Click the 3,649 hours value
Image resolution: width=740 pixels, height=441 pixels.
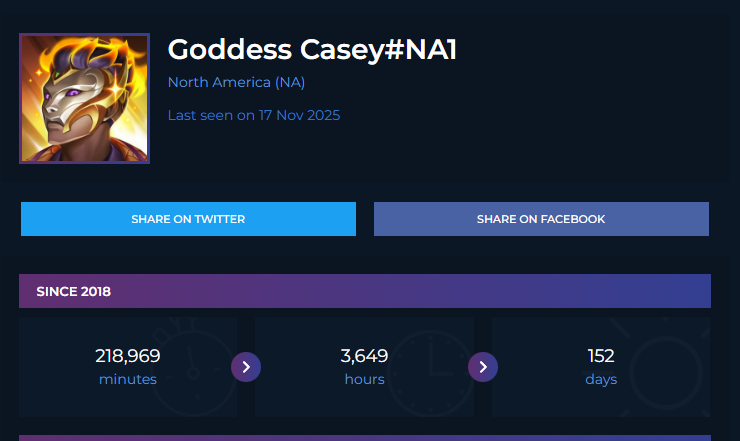click(x=364, y=356)
